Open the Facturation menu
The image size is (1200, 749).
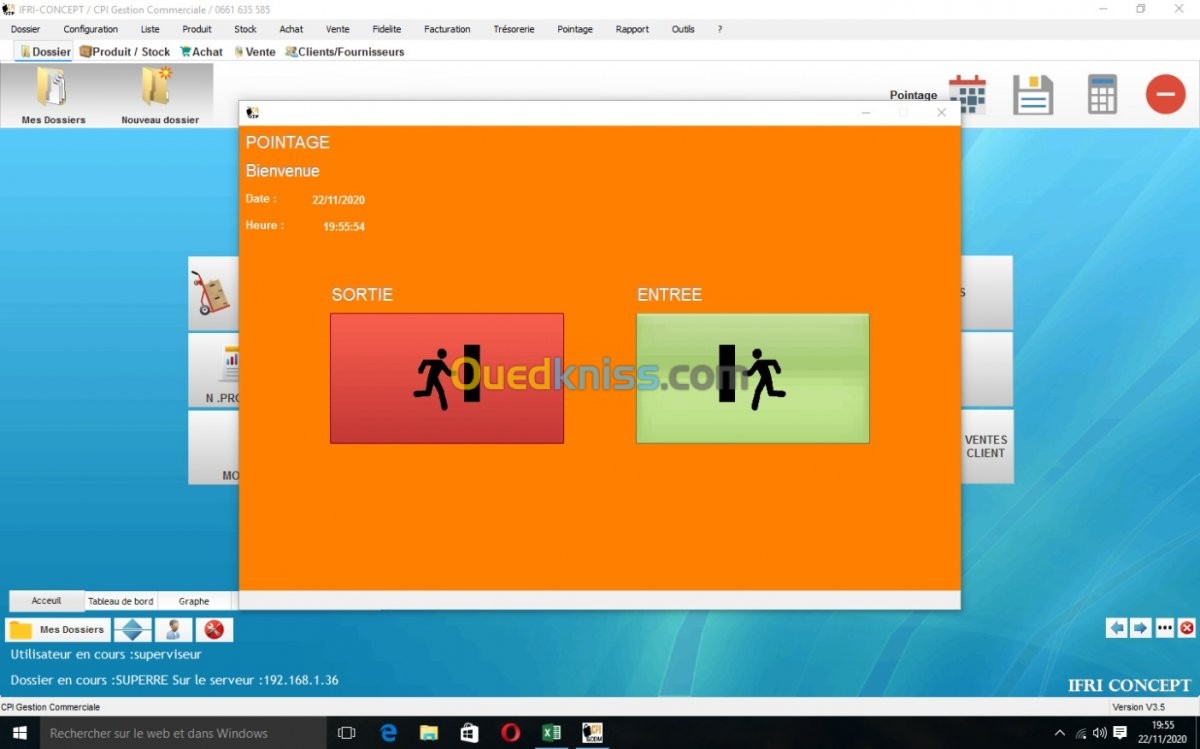tap(447, 29)
